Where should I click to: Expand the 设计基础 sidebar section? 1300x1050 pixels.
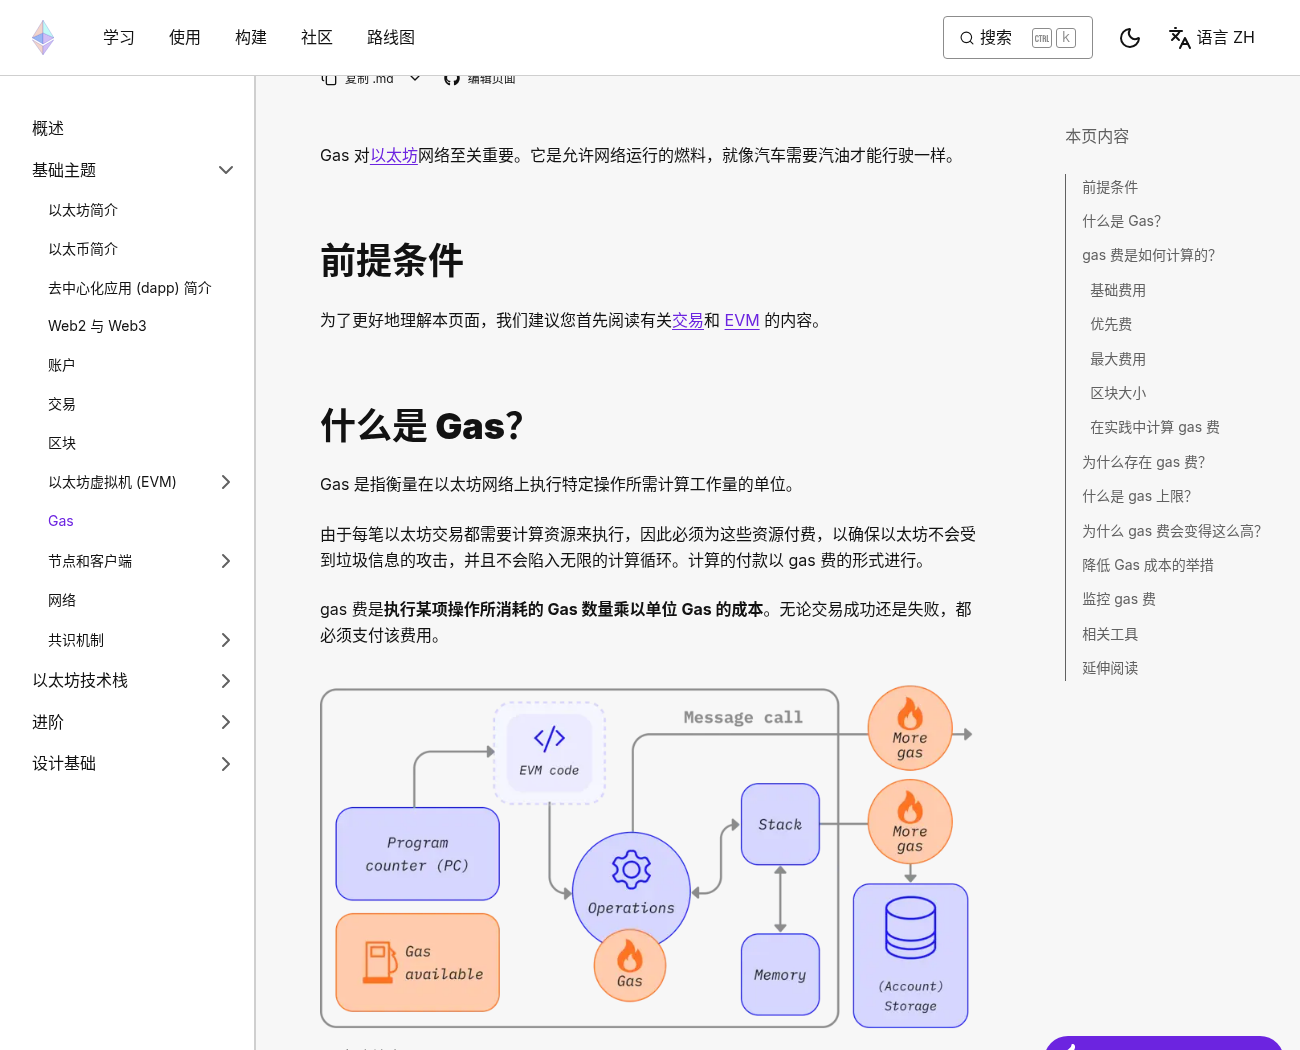pos(226,764)
